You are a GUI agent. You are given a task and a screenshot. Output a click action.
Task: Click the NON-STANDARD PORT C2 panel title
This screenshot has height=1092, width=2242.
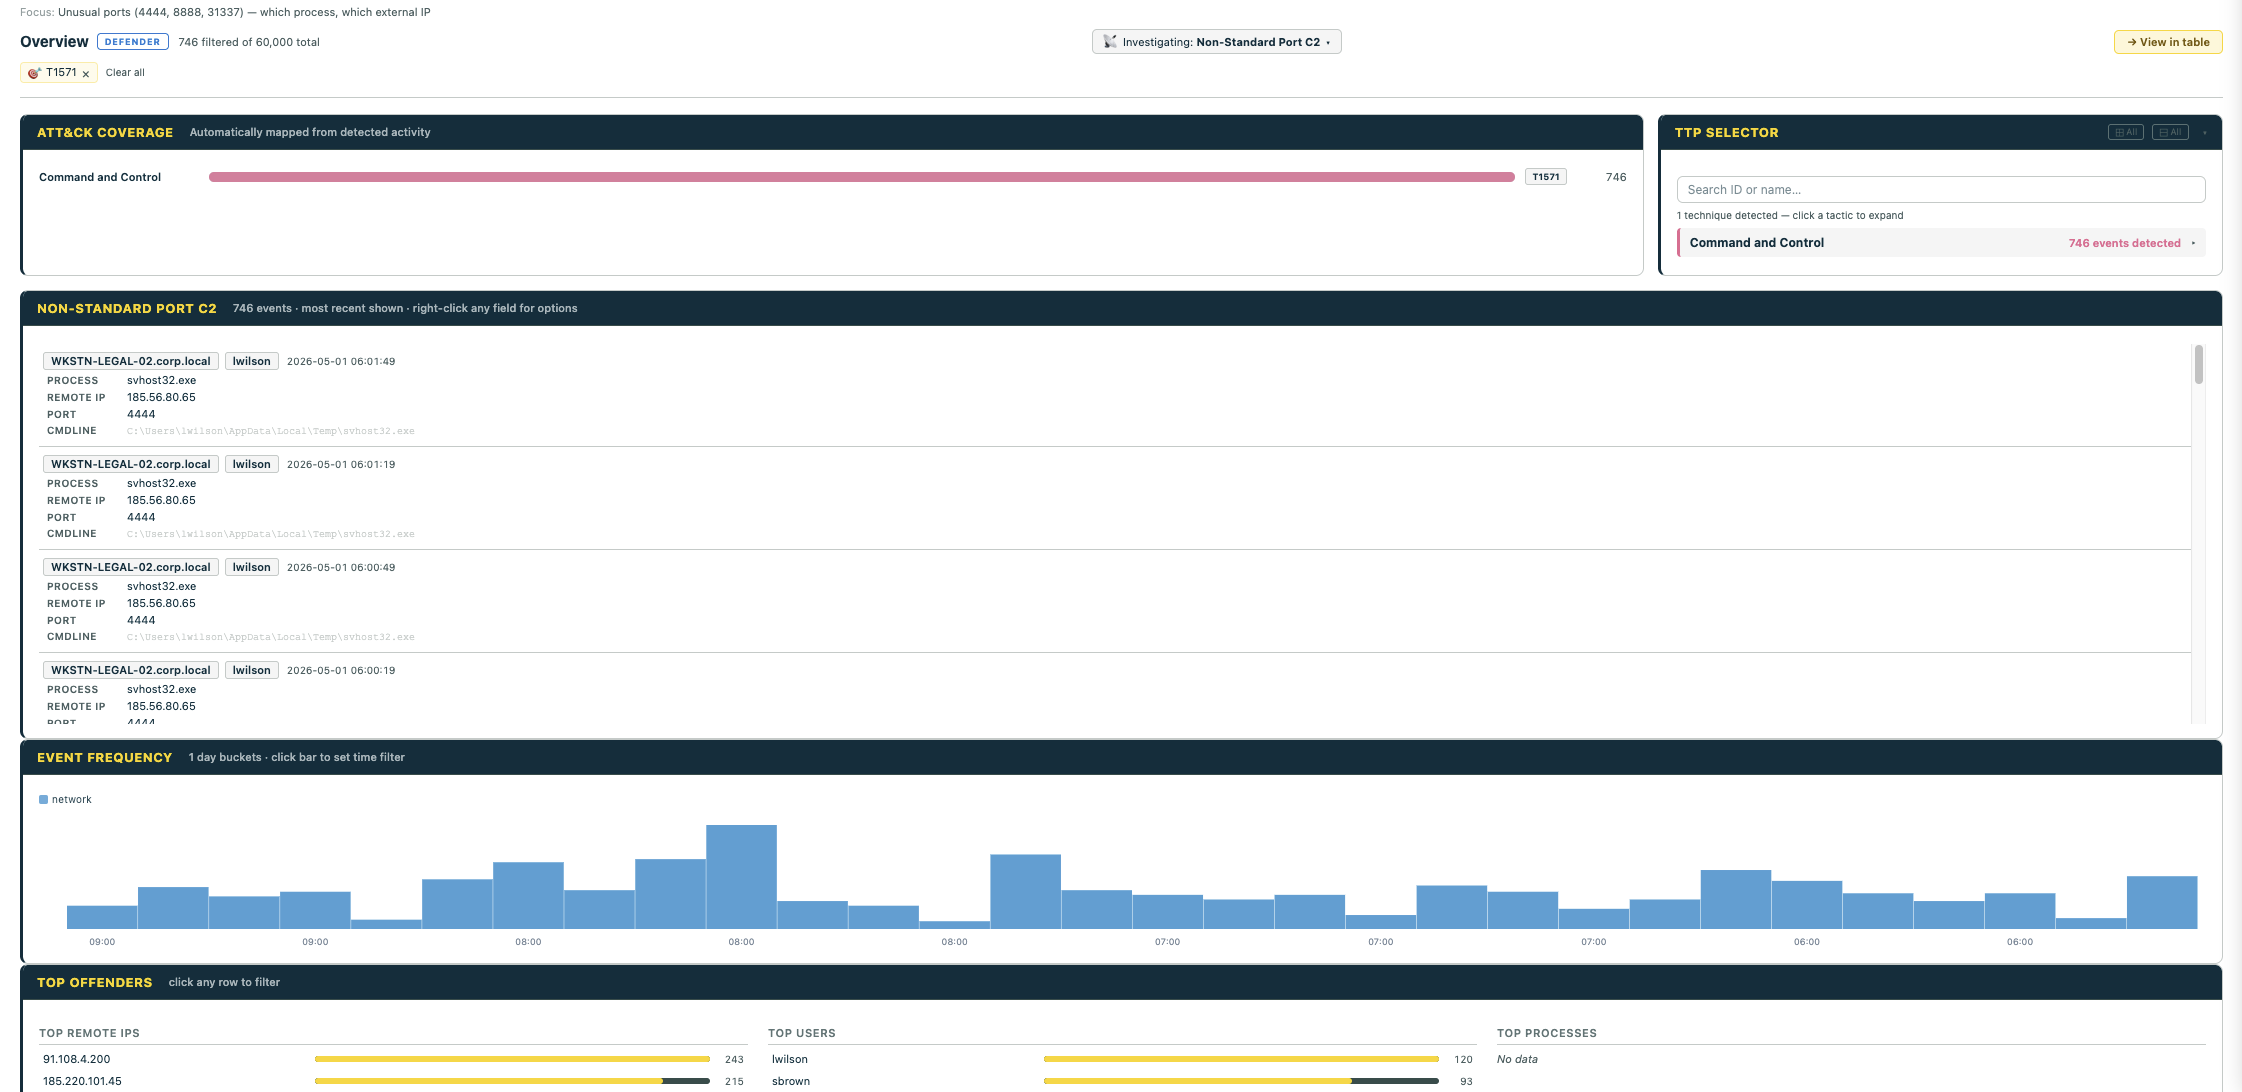(x=127, y=308)
